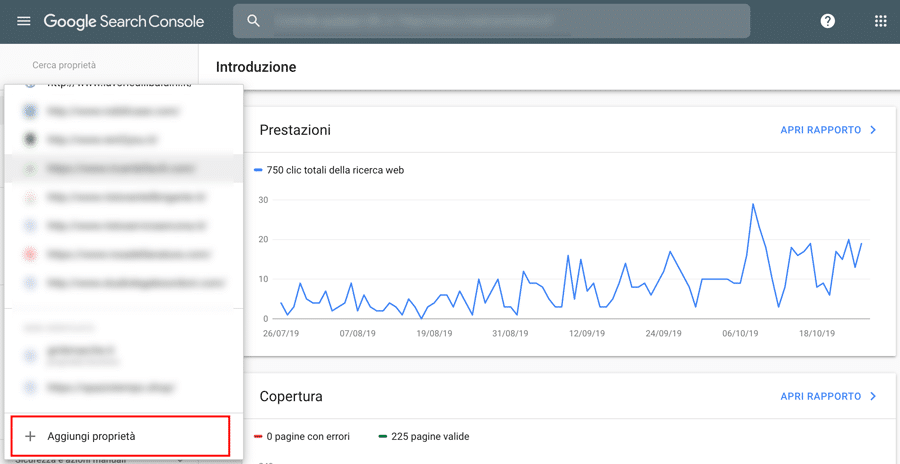
Task: Choose Aggiungi proprietà in the property list
Action: pyautogui.click(x=121, y=437)
